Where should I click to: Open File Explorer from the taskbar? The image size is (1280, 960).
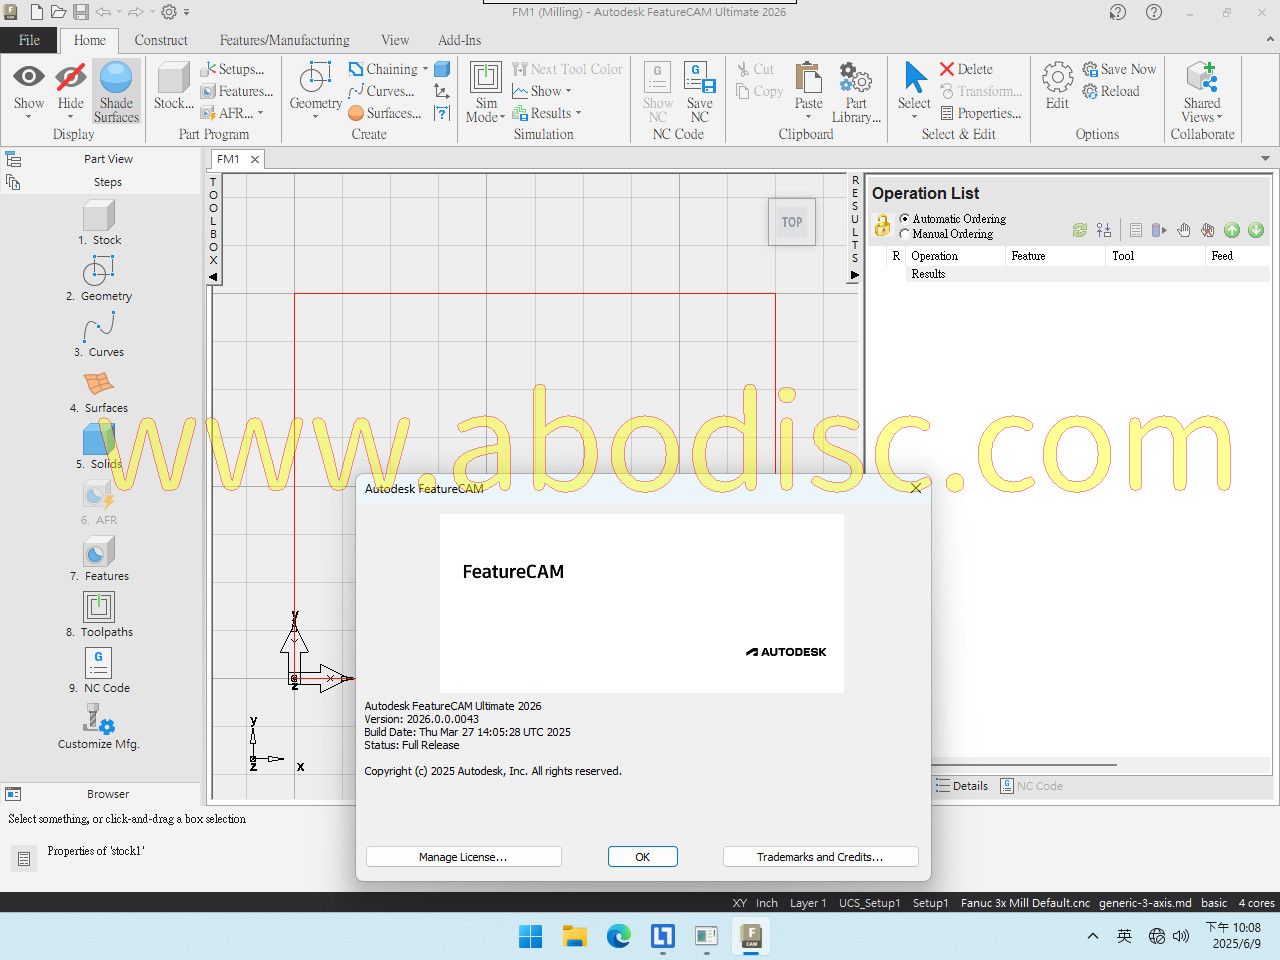(x=575, y=937)
